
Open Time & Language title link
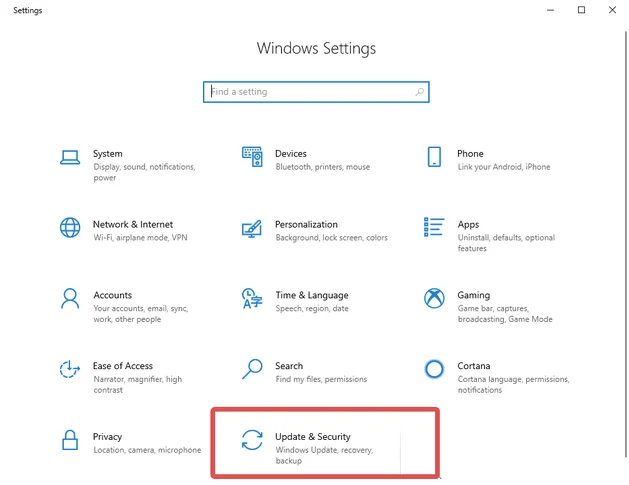[x=312, y=295]
